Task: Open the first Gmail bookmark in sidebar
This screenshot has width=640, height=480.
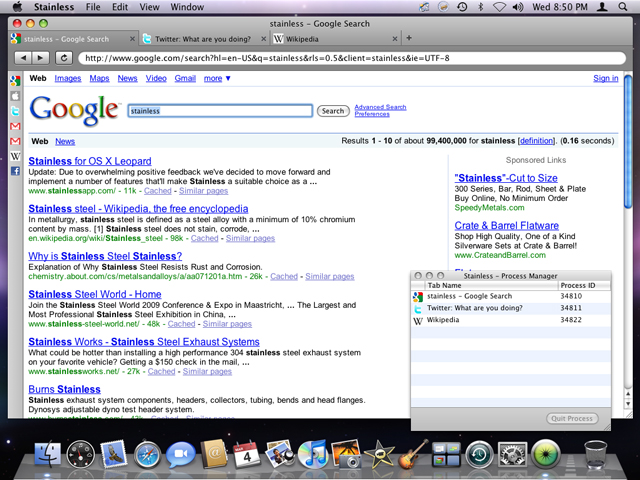Action: click(15, 126)
